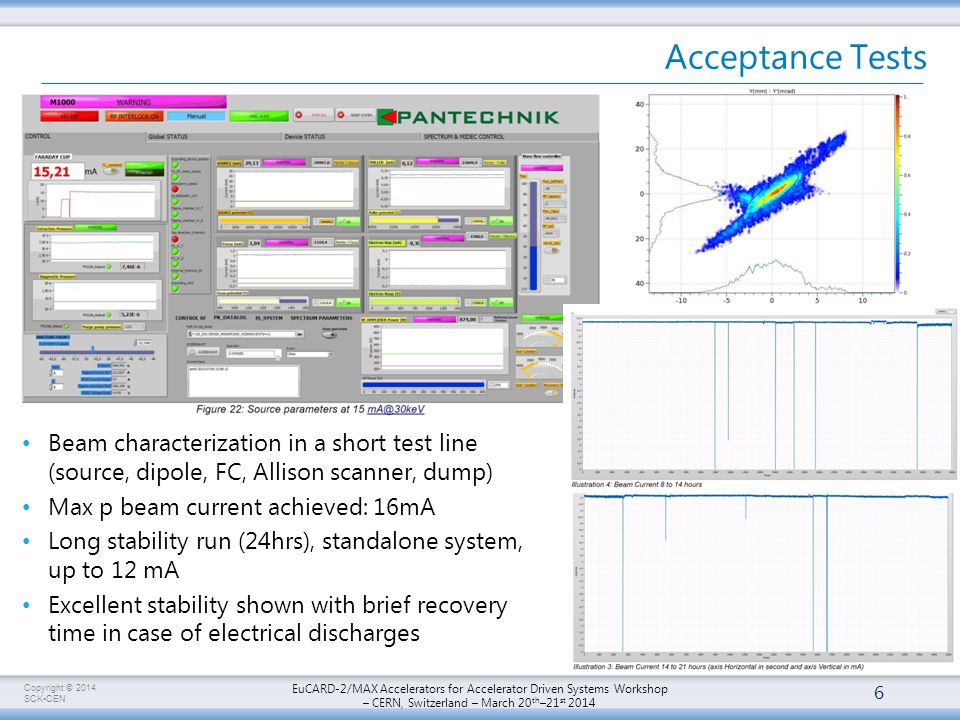The width and height of the screenshot is (960, 720).
Task: Toggle the Mass flow controller valve switch
Action: click(x=551, y=250)
